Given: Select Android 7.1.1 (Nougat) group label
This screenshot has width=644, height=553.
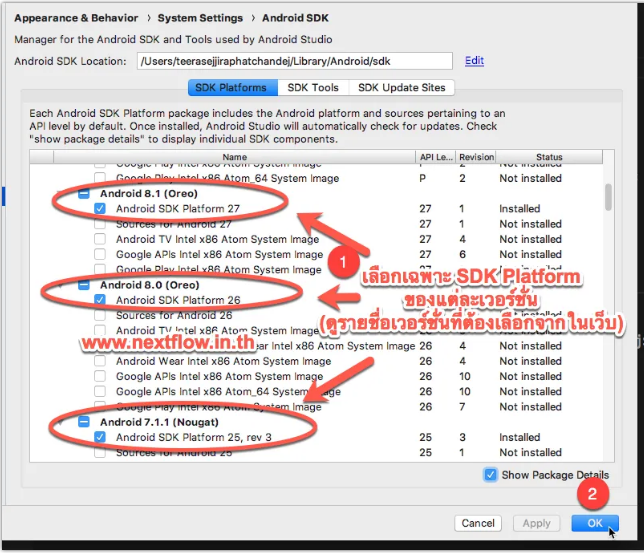Looking at the screenshot, I should click(159, 422).
